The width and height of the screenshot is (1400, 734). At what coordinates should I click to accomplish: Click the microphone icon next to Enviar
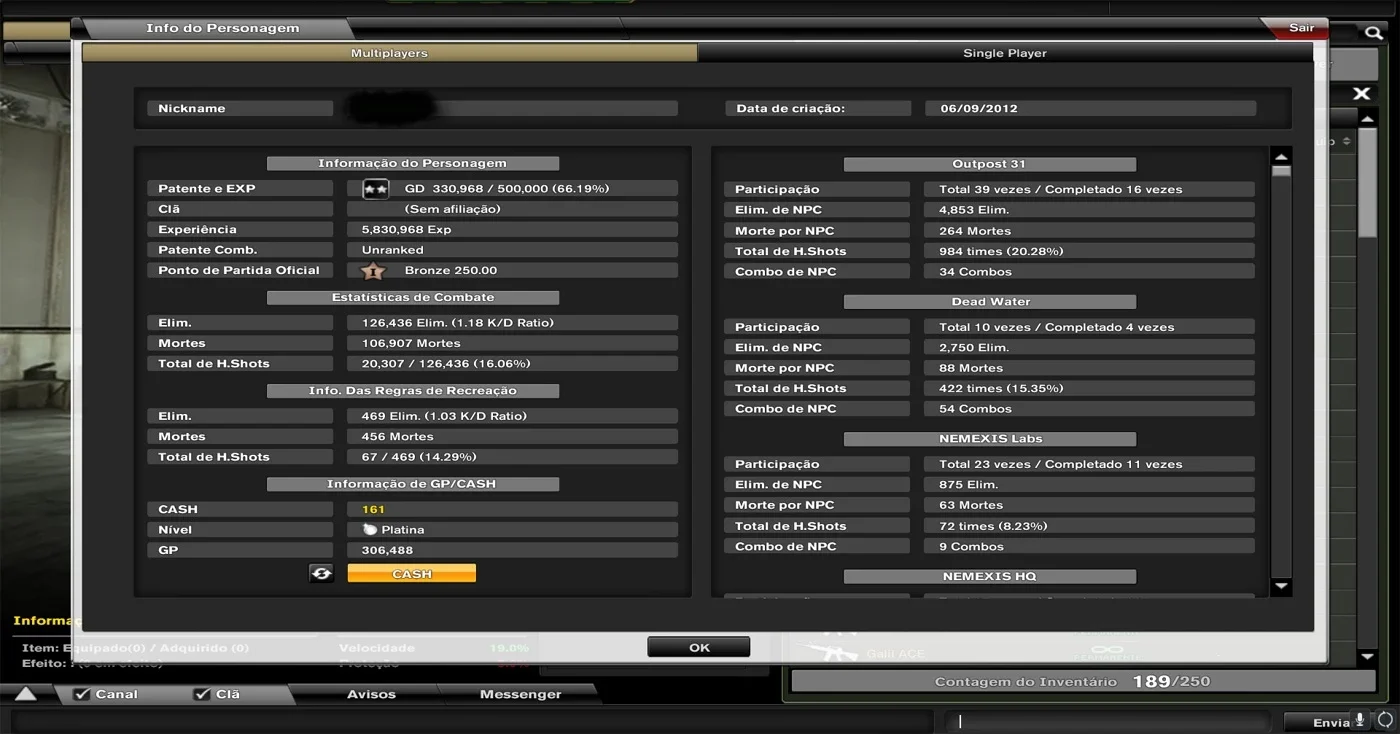[x=1359, y=721]
